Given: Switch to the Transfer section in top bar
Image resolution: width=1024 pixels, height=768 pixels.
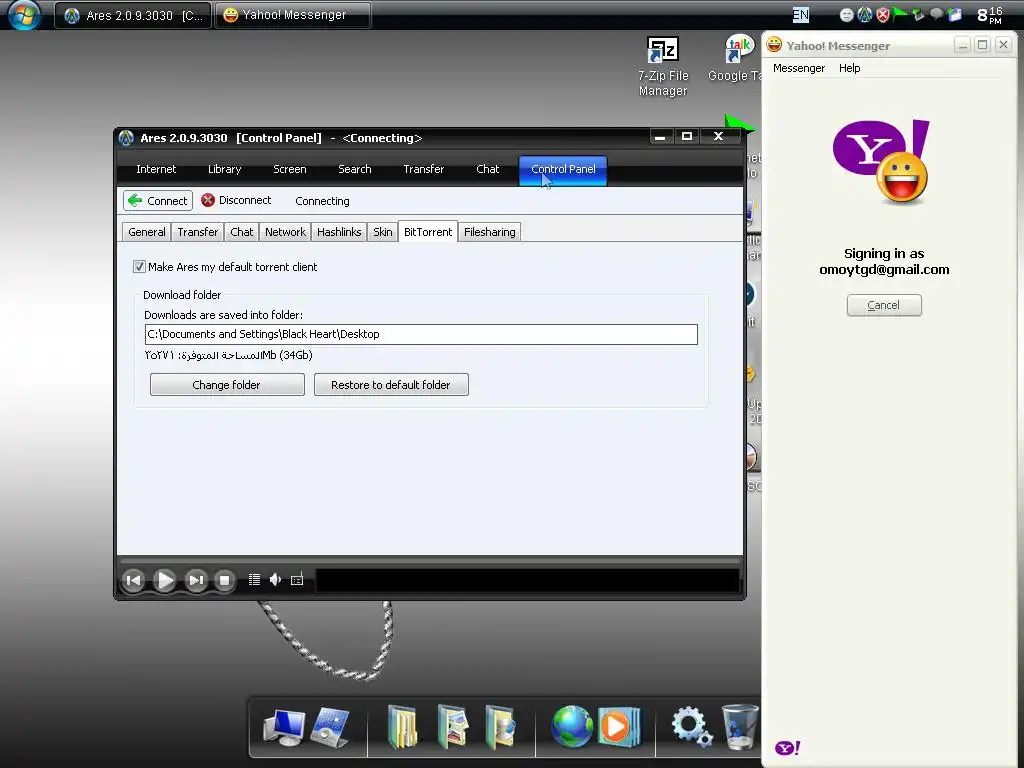Looking at the screenshot, I should click(424, 169).
